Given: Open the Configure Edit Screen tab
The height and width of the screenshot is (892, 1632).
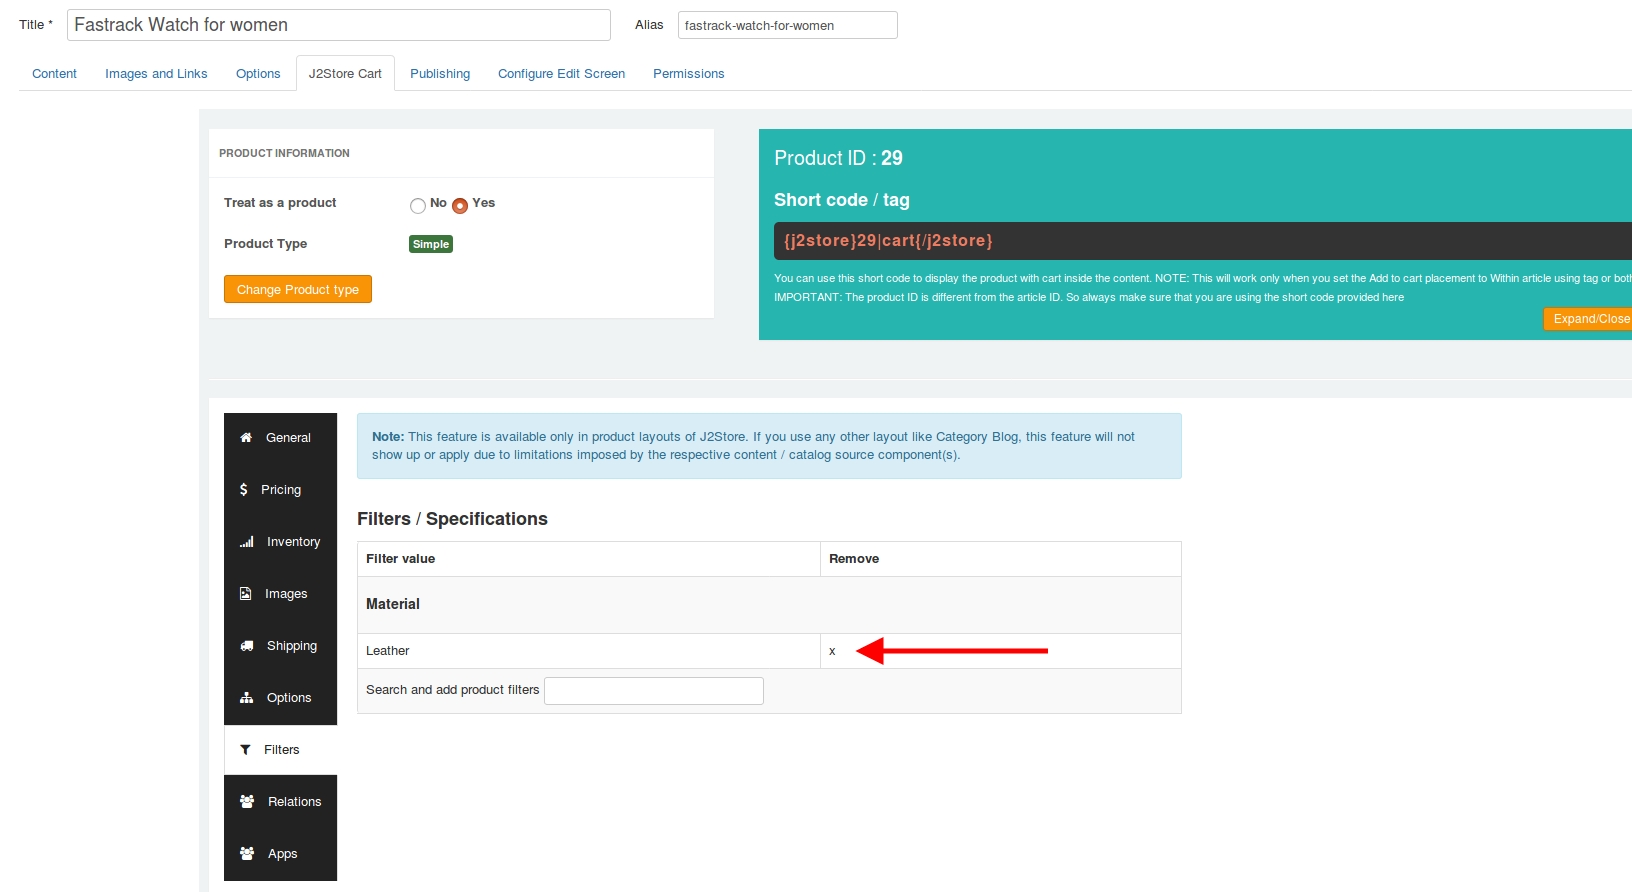Looking at the screenshot, I should 561,74.
